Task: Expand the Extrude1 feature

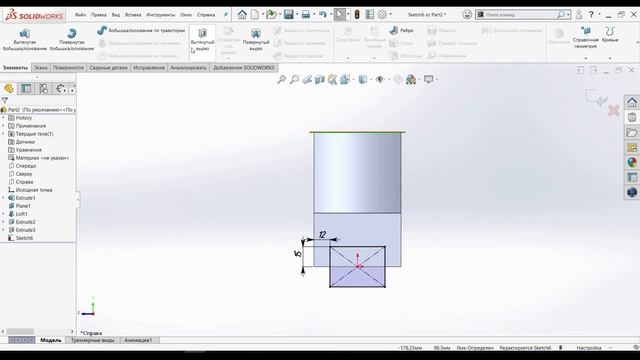Action: click(4, 198)
